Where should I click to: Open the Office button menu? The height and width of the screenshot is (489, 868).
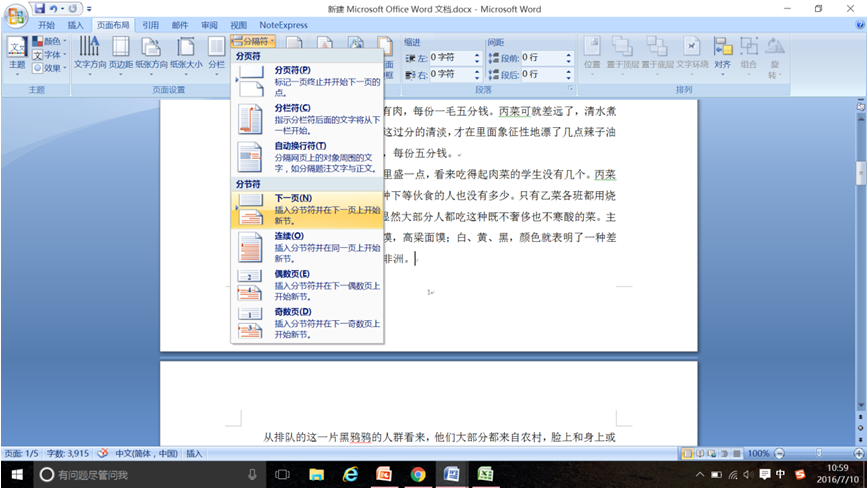pyautogui.click(x=16, y=15)
